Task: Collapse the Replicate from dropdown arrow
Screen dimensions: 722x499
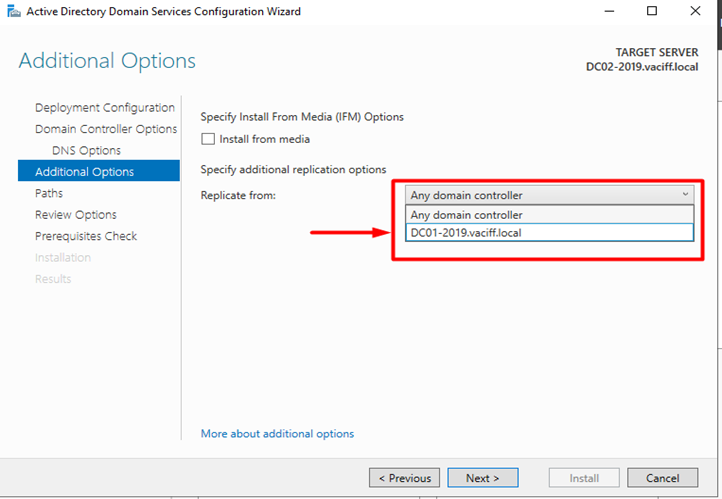Action: (x=685, y=195)
